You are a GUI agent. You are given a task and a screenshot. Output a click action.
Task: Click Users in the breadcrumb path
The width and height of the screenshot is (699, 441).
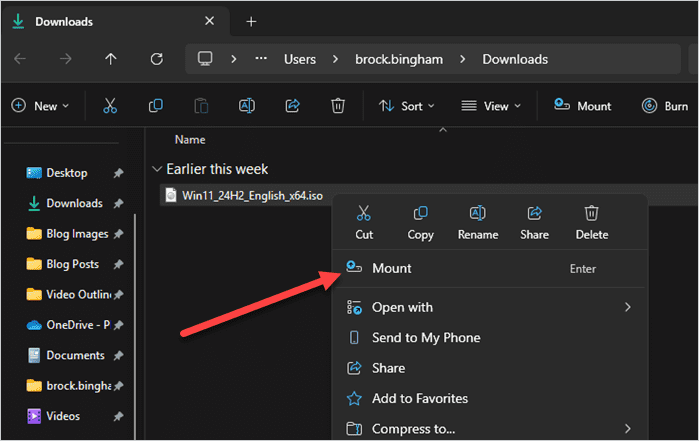pos(300,59)
